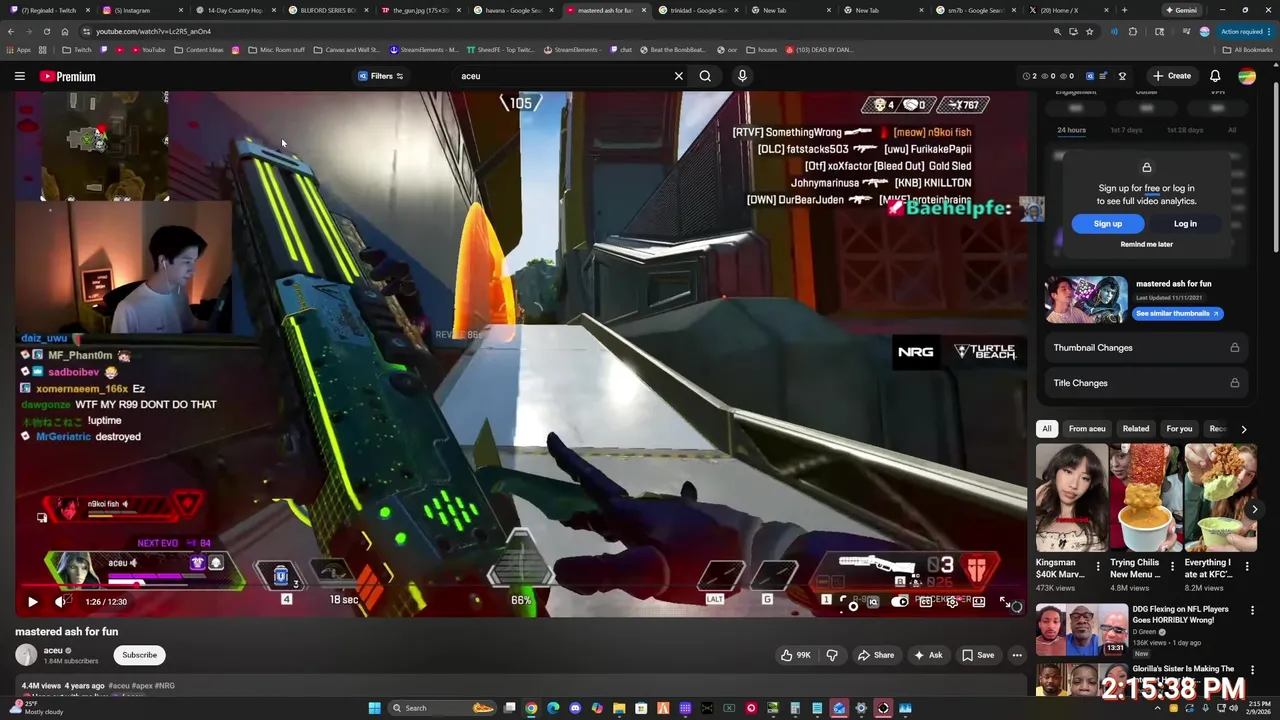Advance the Shorts shelf with arrow

click(x=1255, y=509)
